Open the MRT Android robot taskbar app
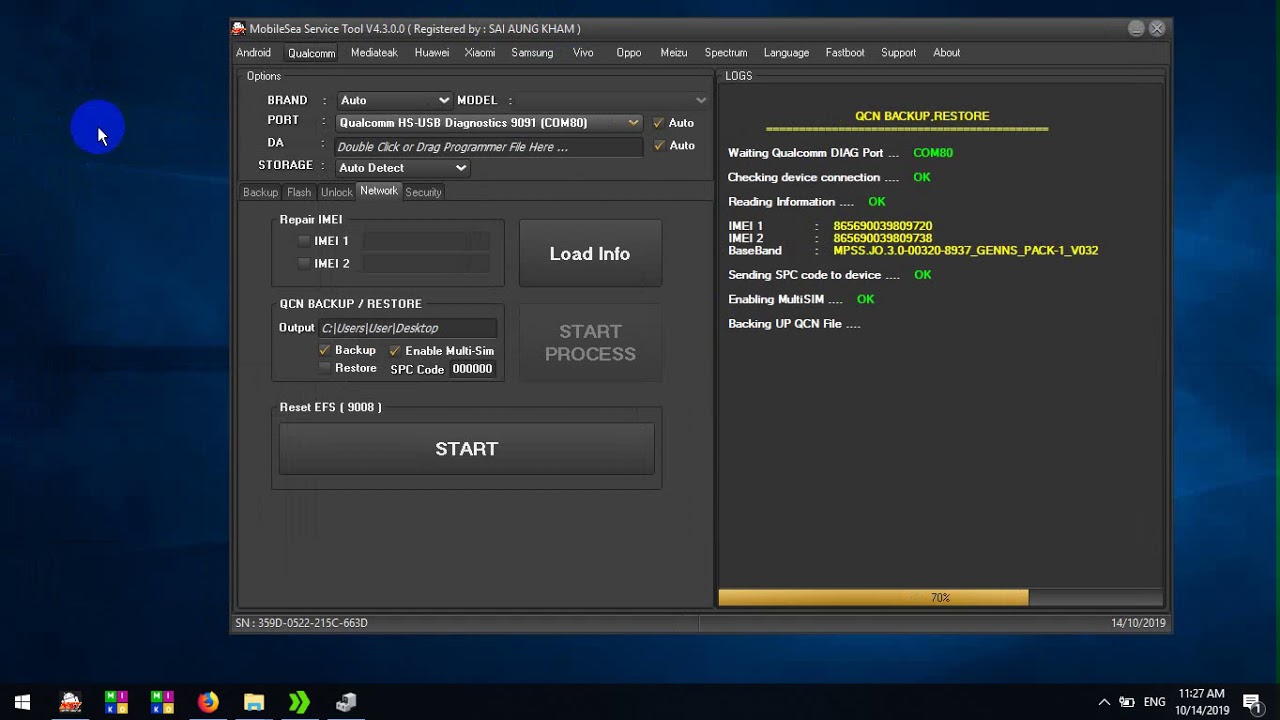 pyautogui.click(x=70, y=702)
